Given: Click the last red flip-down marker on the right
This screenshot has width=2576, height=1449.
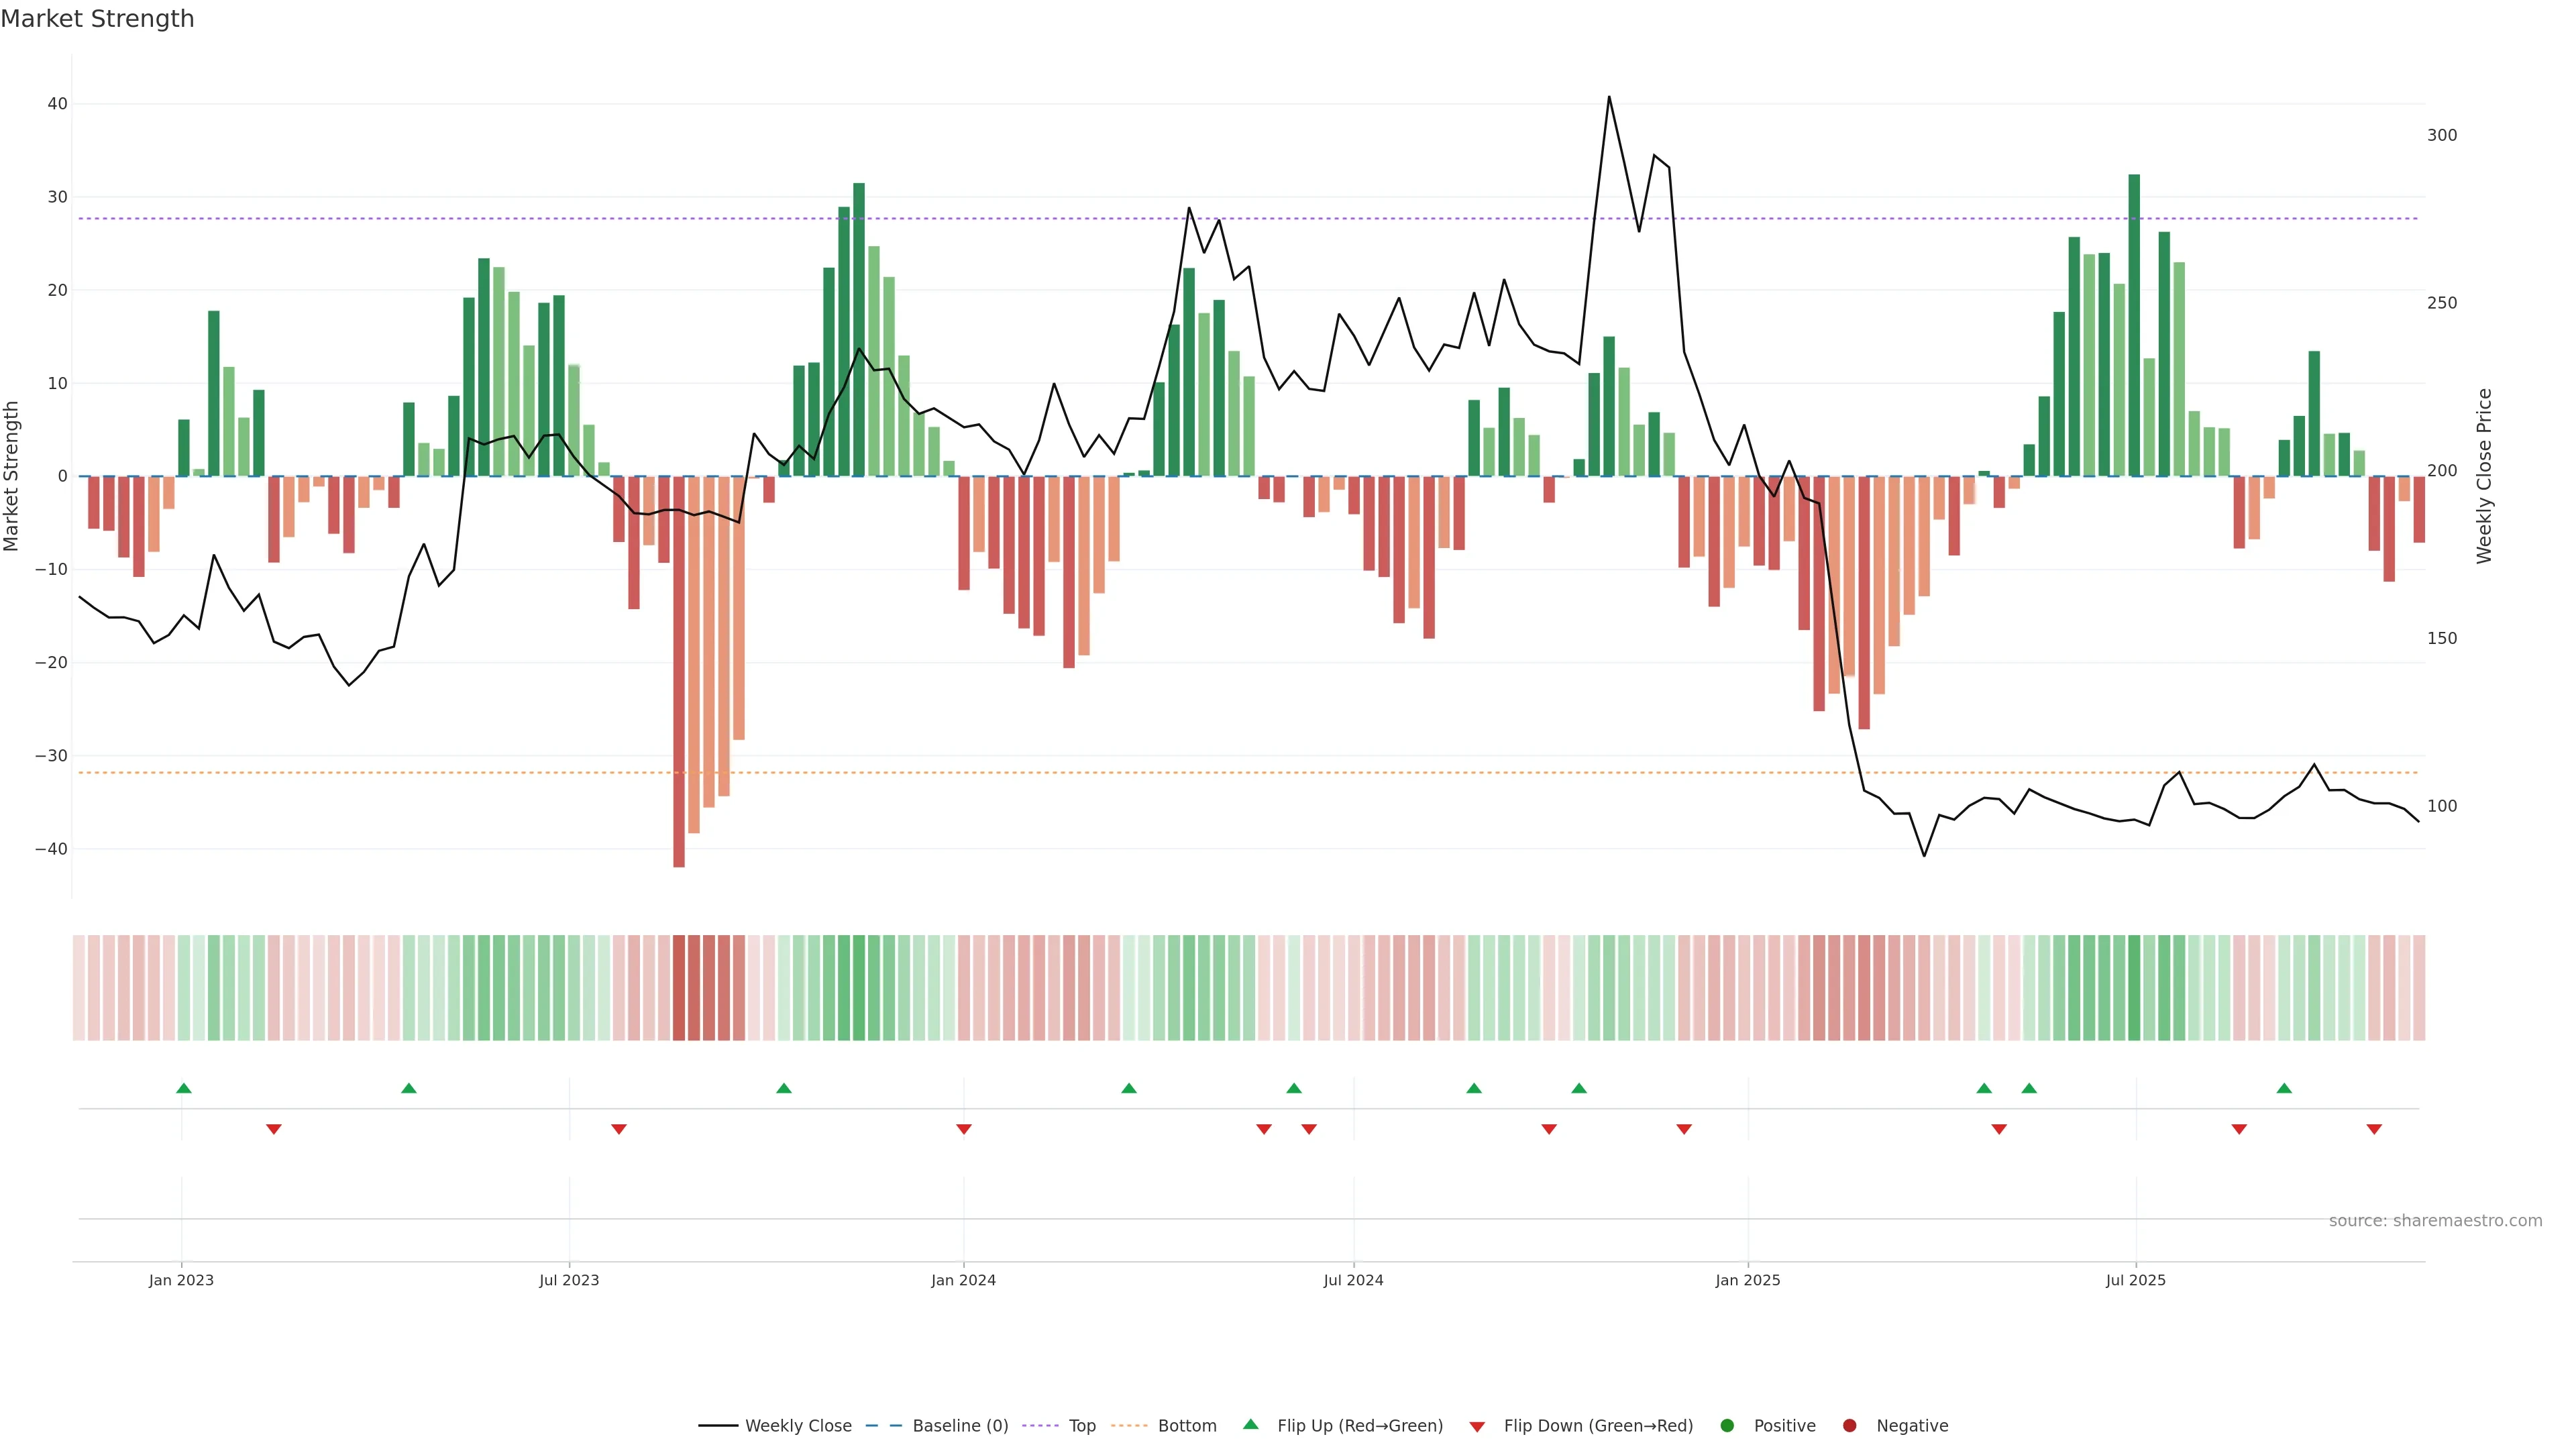Looking at the screenshot, I should tap(2374, 1129).
